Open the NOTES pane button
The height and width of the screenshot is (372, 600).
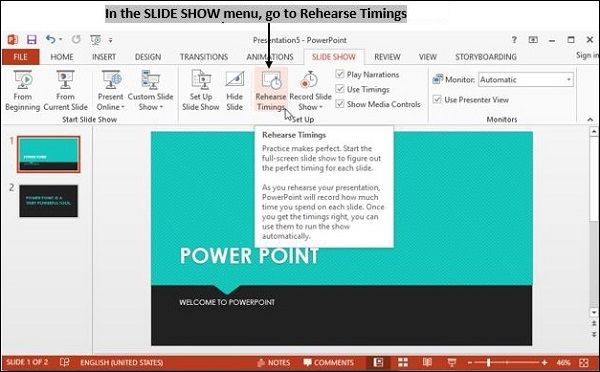[274, 362]
